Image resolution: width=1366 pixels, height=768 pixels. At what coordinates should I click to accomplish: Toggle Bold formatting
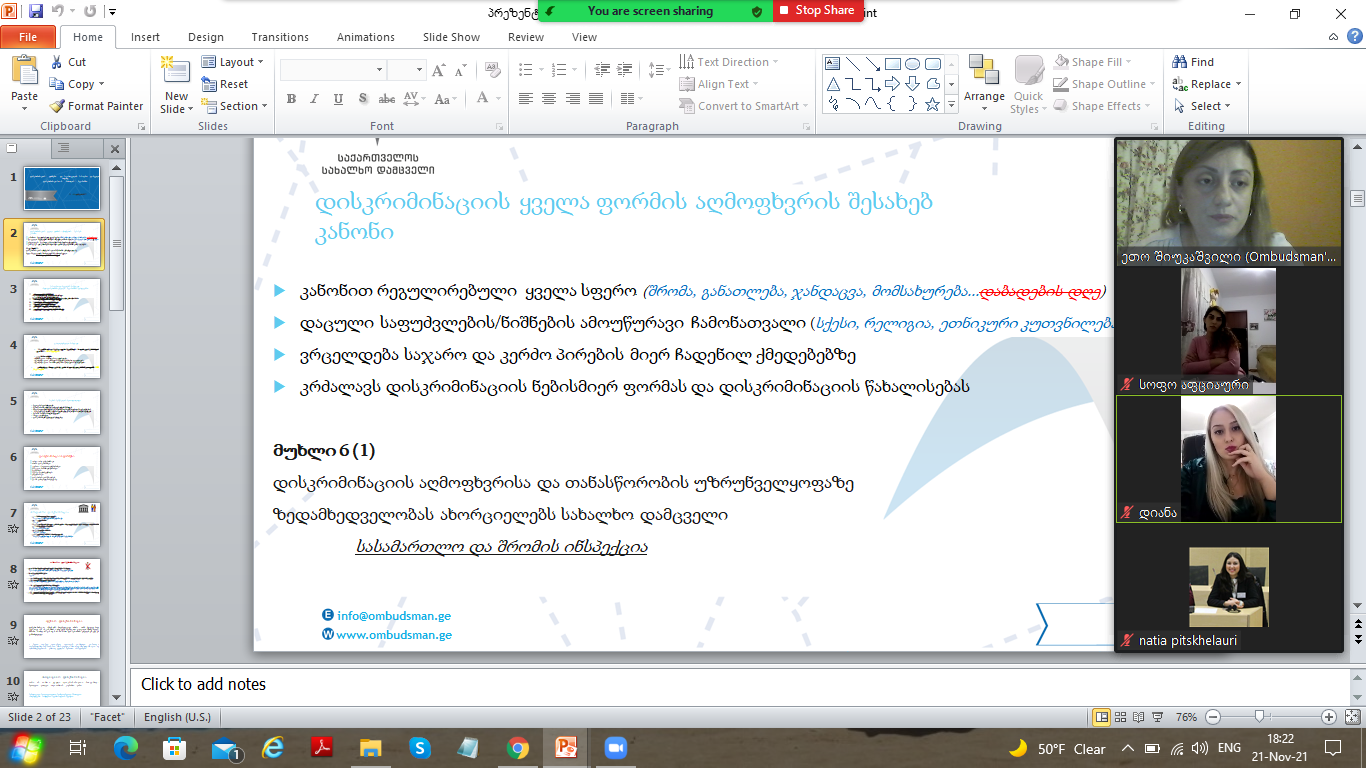(x=291, y=99)
